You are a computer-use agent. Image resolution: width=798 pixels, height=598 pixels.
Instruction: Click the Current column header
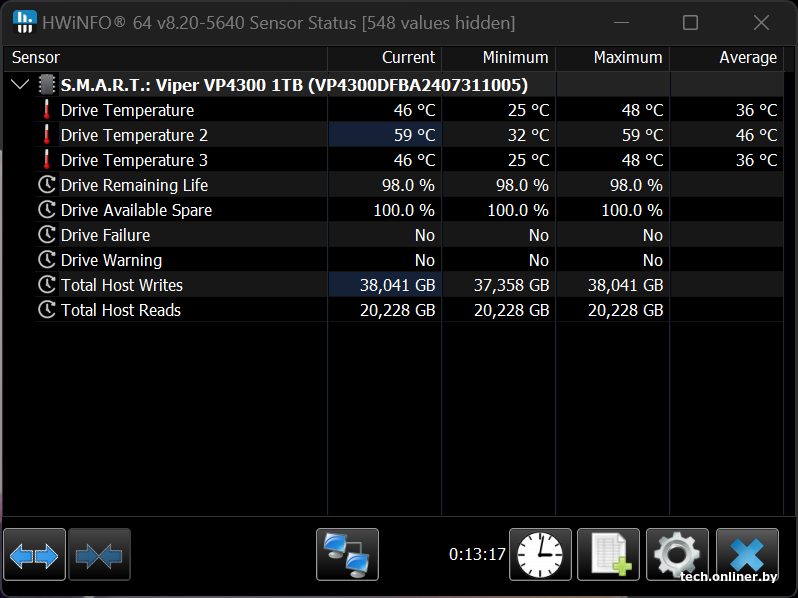click(x=385, y=58)
